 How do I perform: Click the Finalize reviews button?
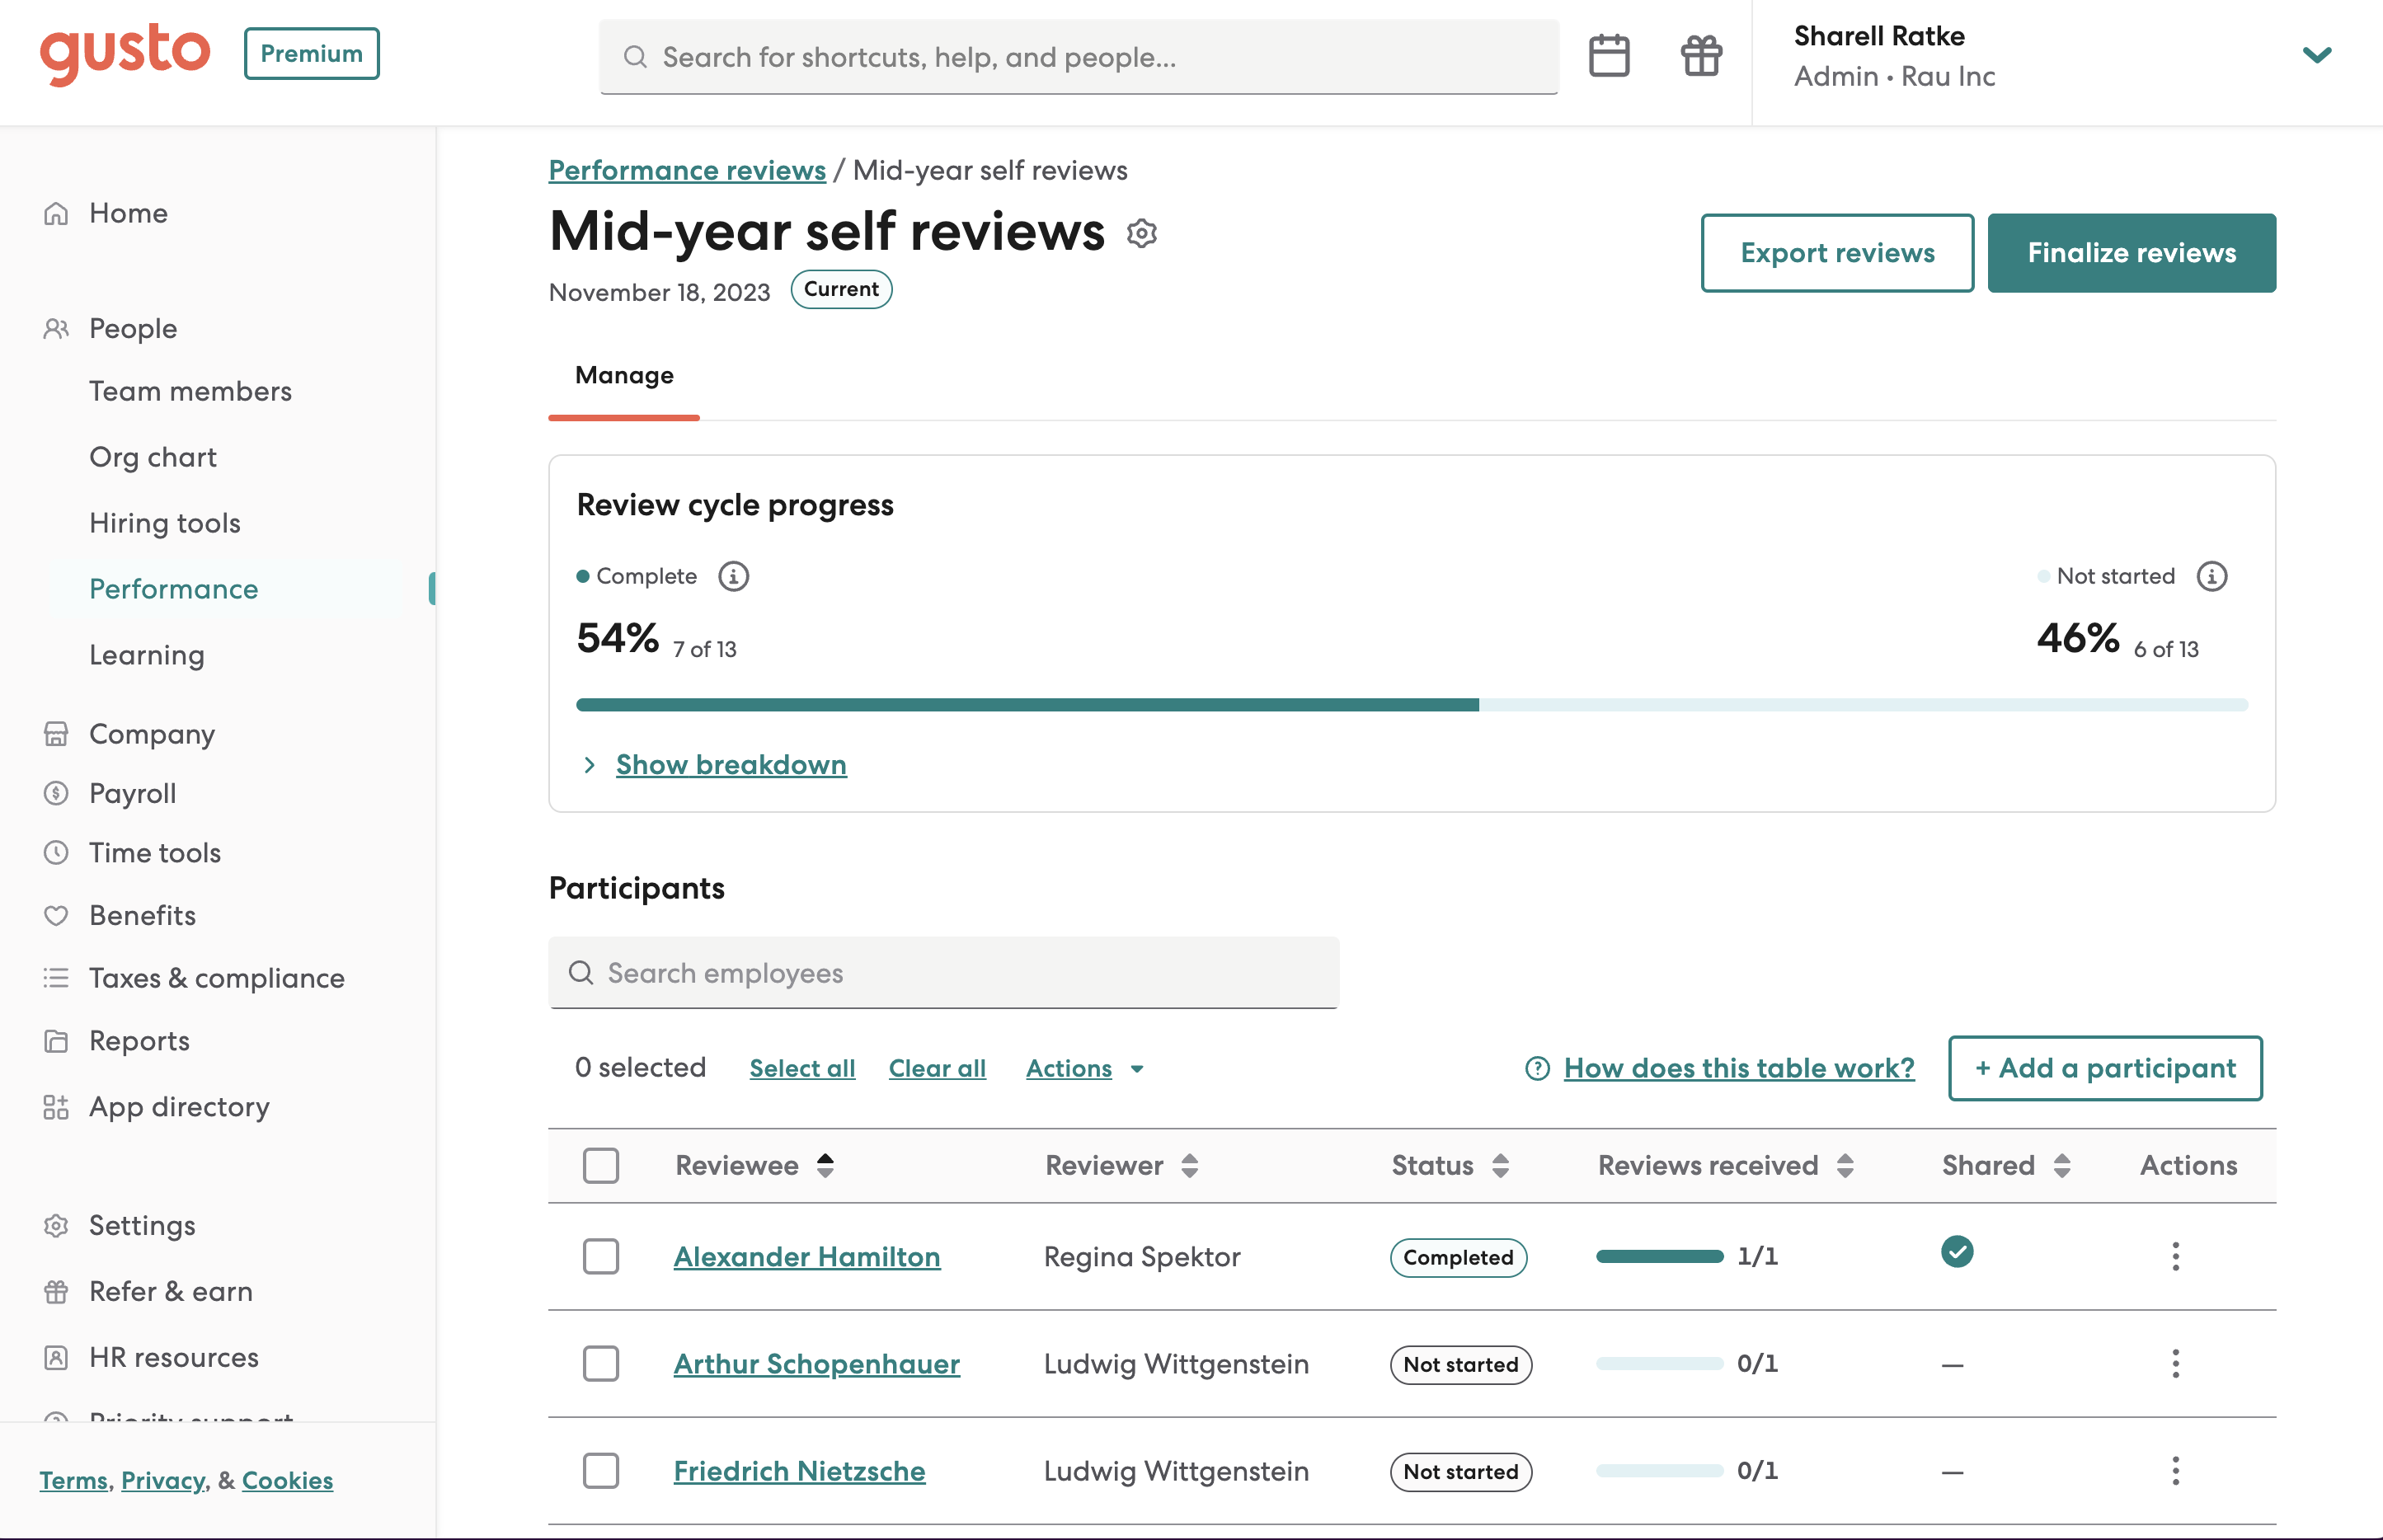[2131, 253]
